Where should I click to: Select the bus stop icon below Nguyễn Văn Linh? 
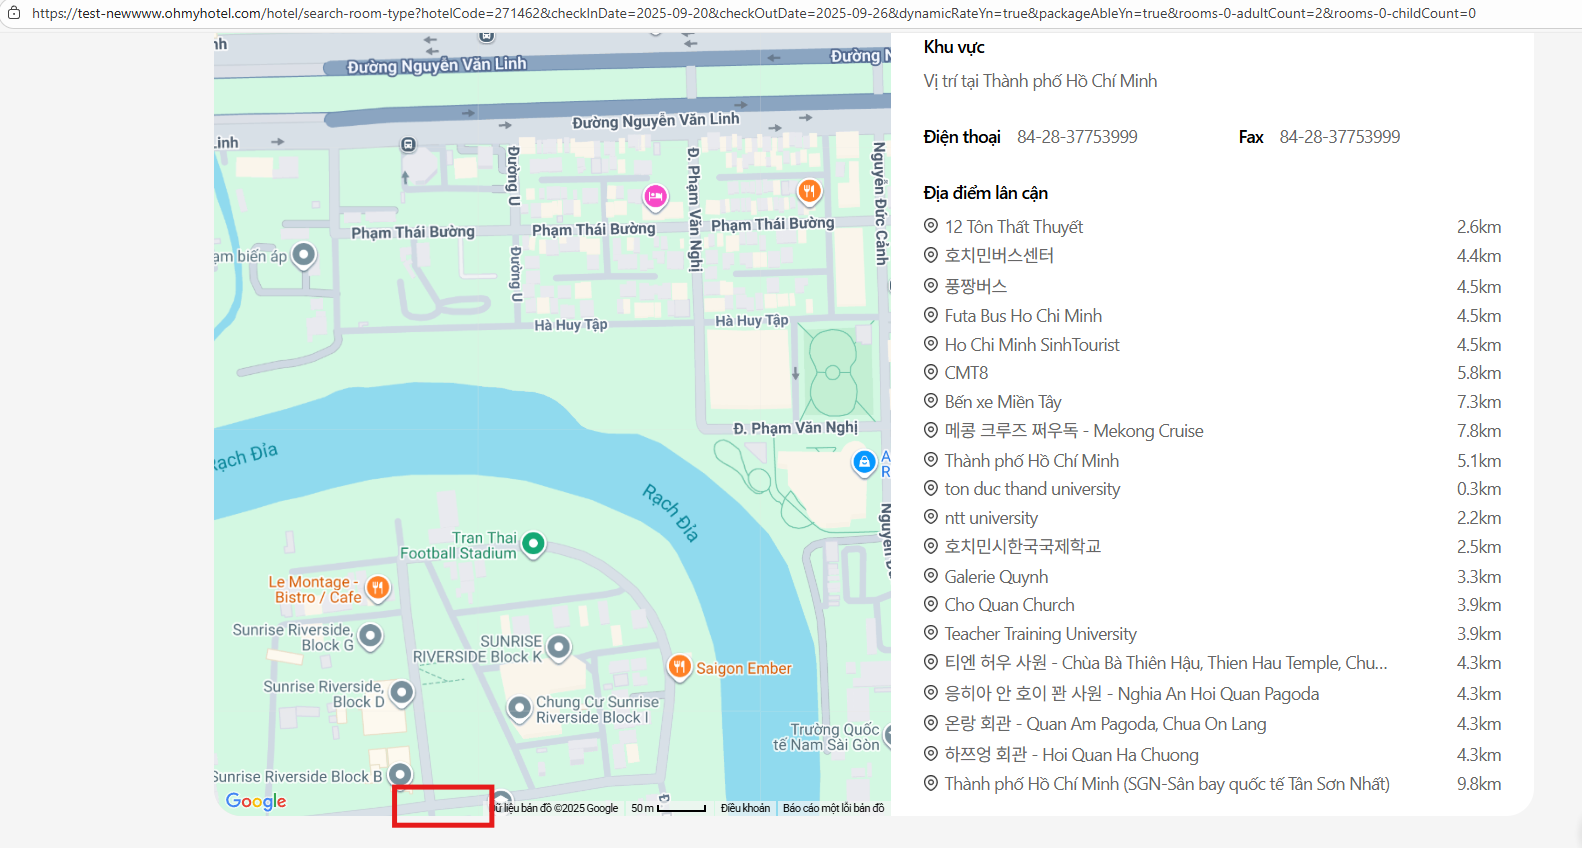pos(408,145)
